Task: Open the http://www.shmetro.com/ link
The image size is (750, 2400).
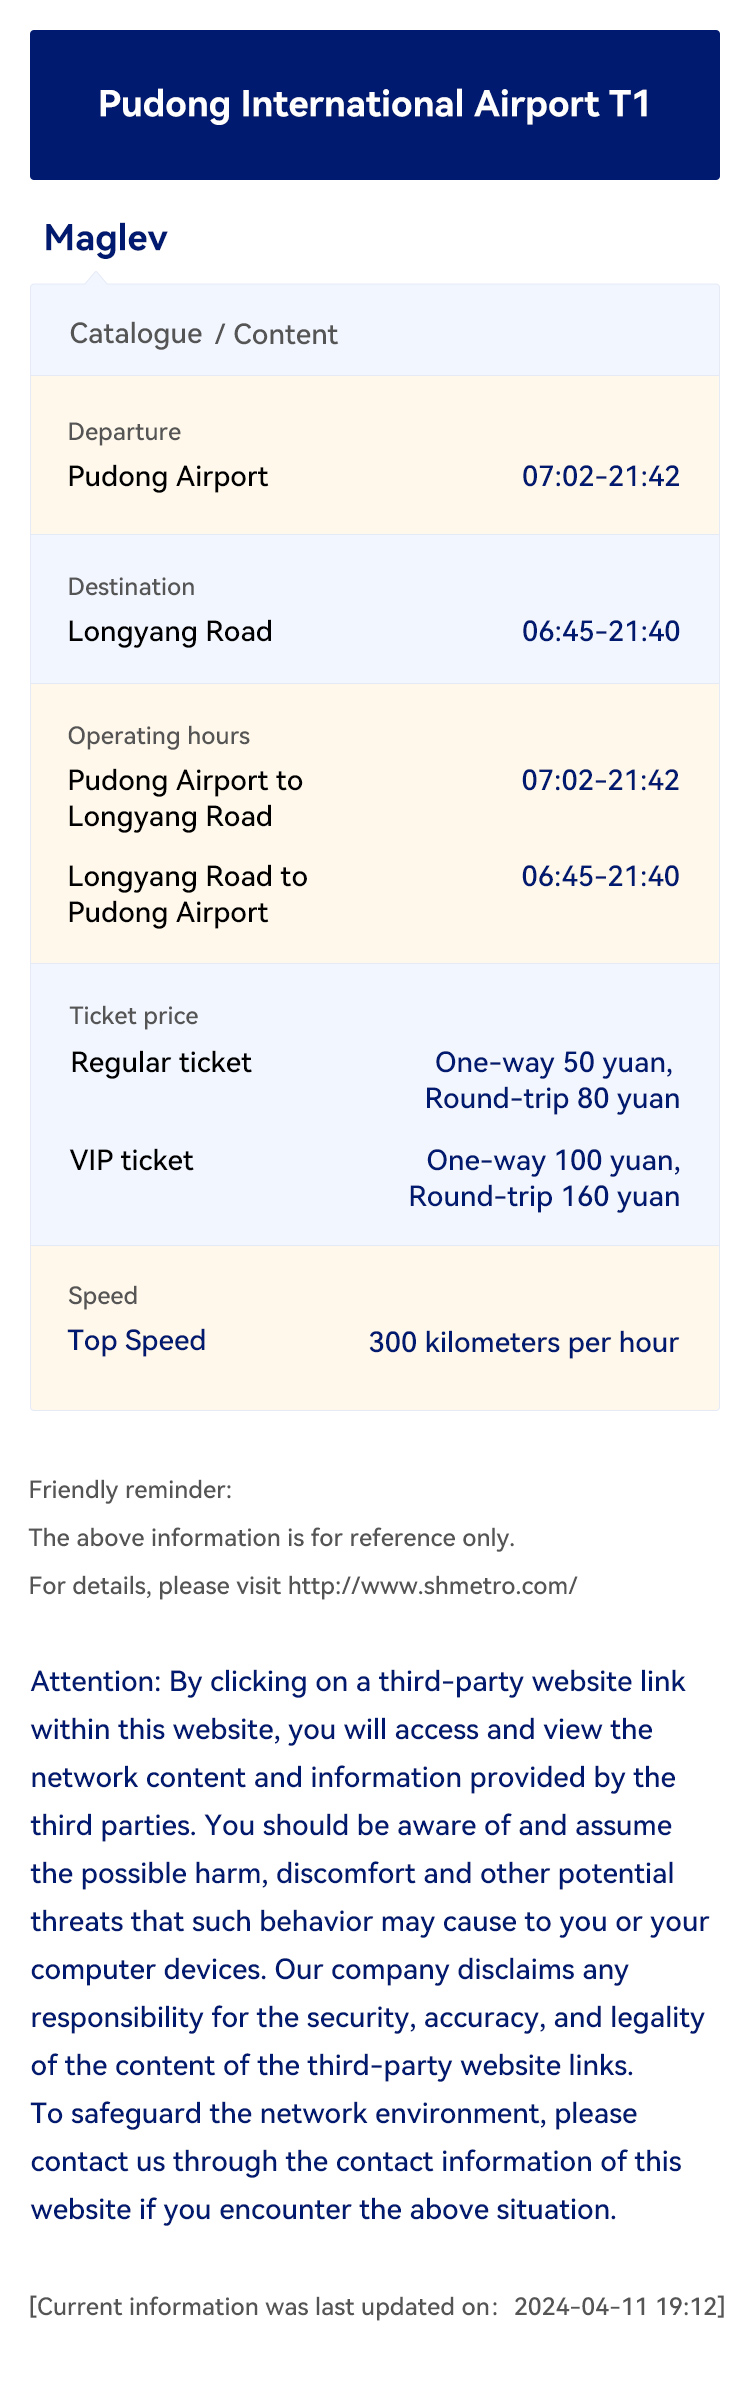Action: [x=432, y=1585]
